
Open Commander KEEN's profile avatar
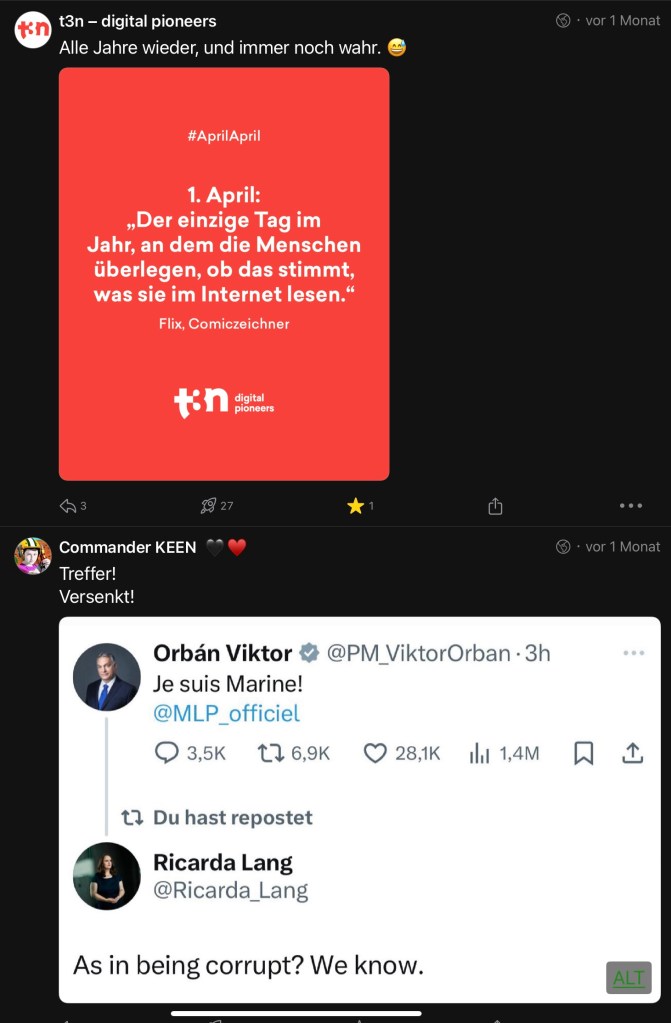[x=33, y=556]
